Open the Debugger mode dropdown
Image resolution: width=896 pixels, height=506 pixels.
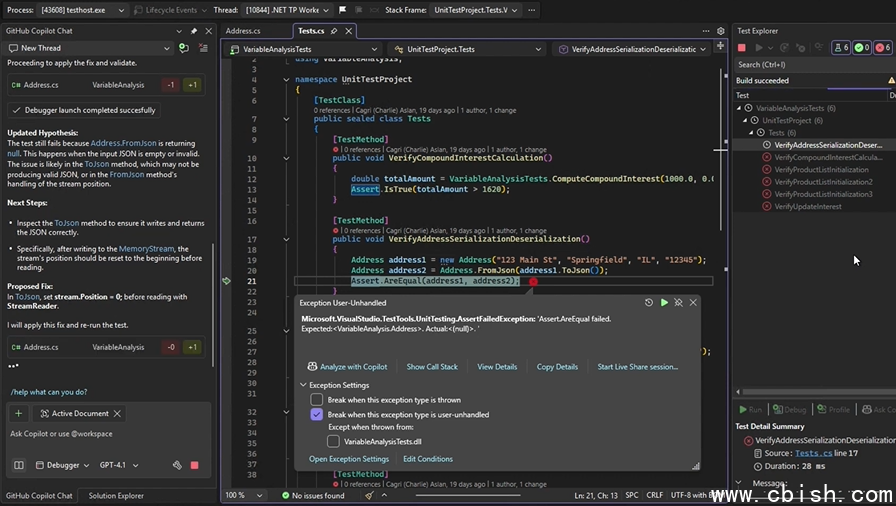pyautogui.click(x=62, y=465)
